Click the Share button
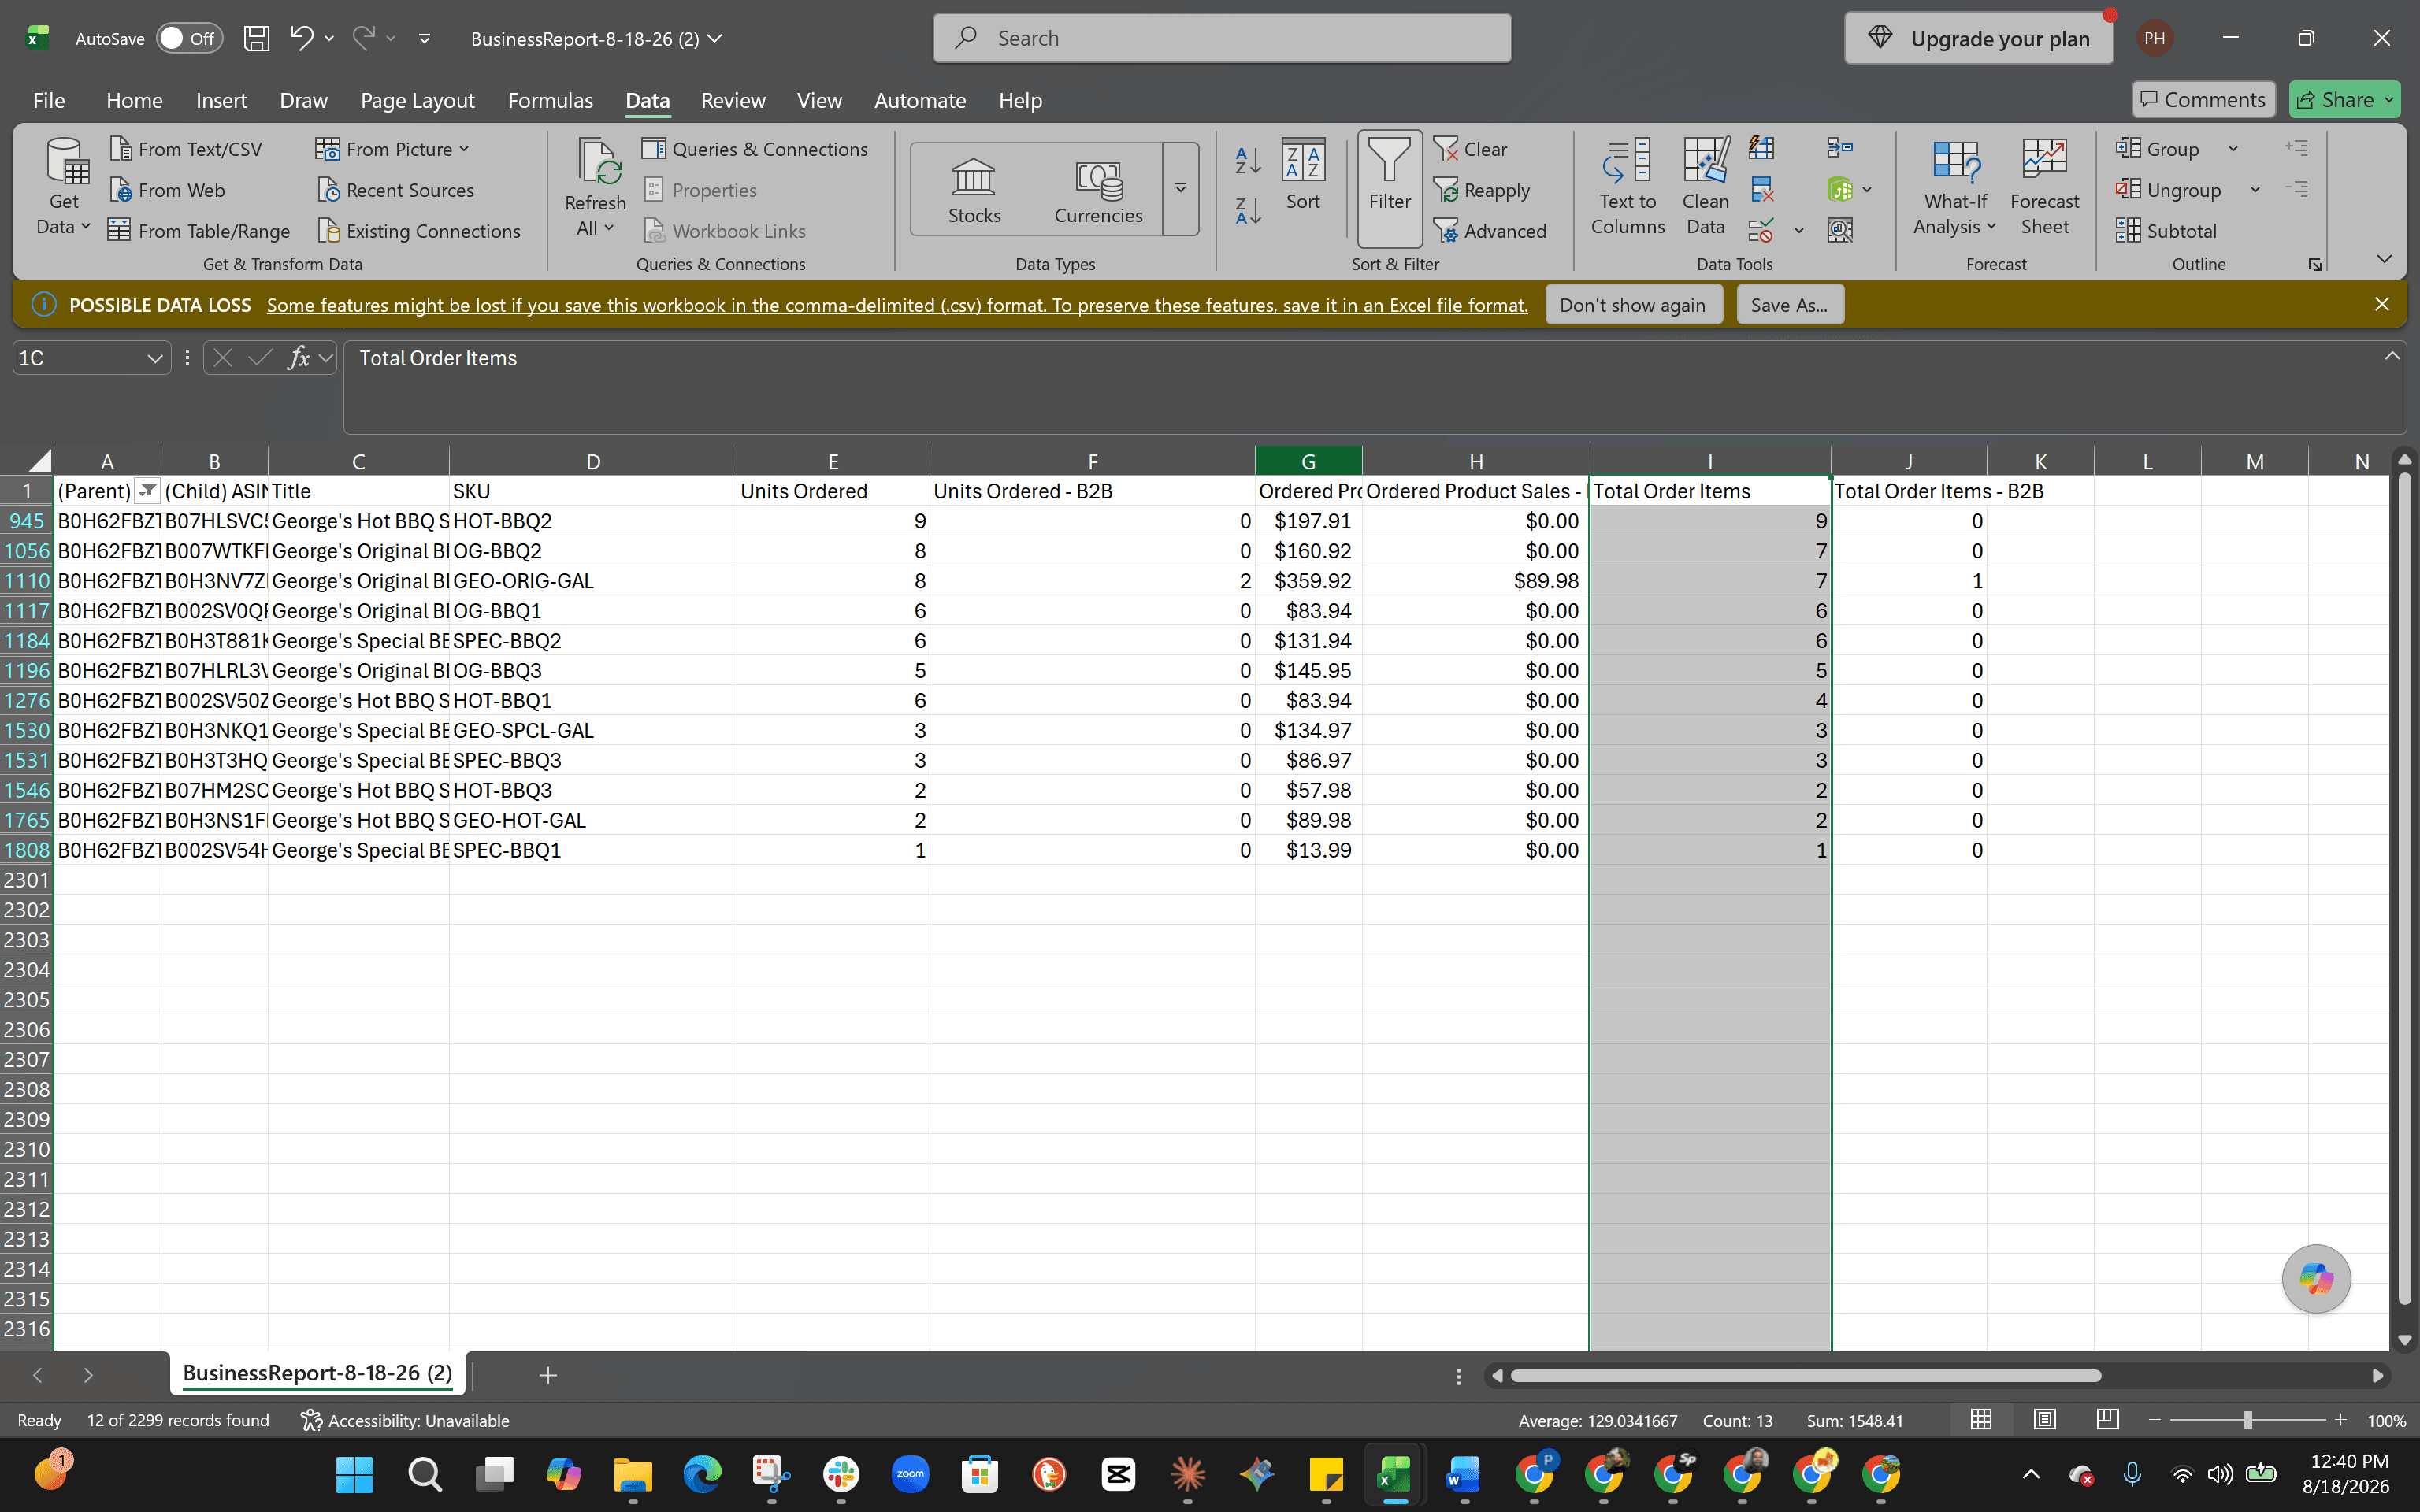 coord(2344,99)
